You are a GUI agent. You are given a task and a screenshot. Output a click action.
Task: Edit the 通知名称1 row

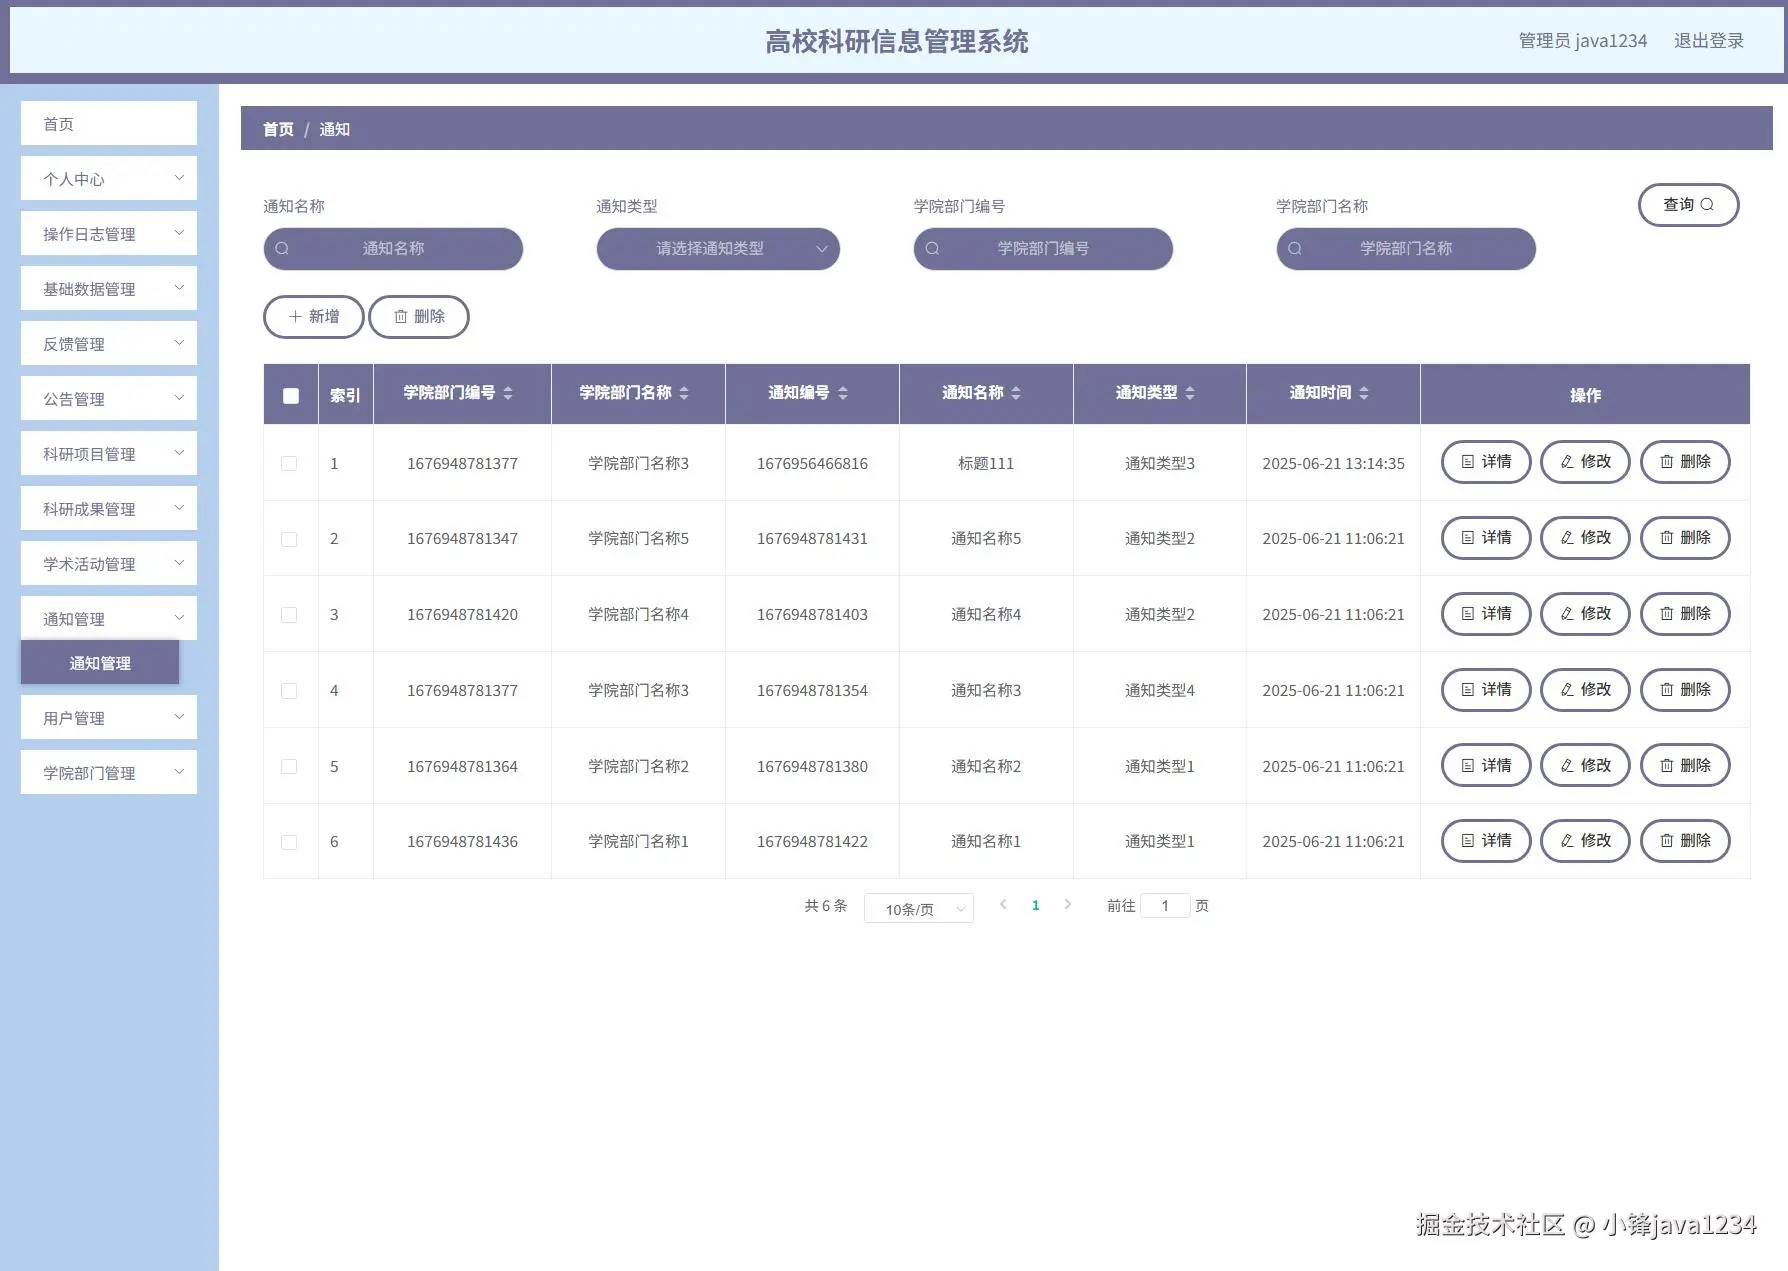1585,841
